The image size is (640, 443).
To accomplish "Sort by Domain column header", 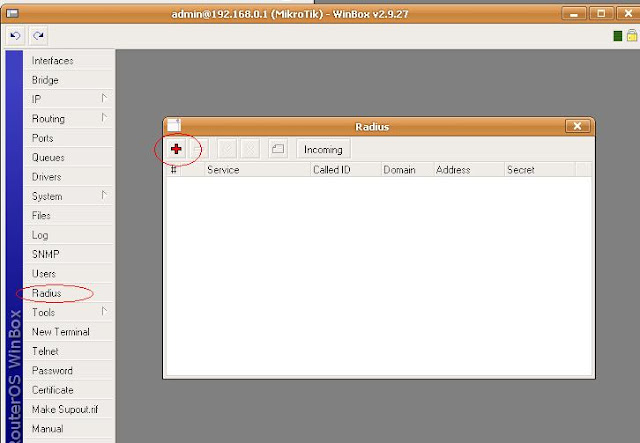I will click(407, 170).
